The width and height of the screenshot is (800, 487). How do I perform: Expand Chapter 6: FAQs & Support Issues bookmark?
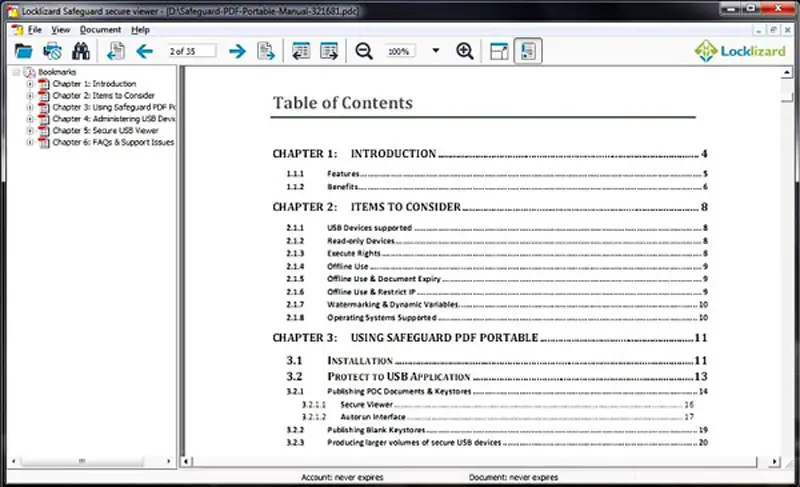tap(30, 142)
